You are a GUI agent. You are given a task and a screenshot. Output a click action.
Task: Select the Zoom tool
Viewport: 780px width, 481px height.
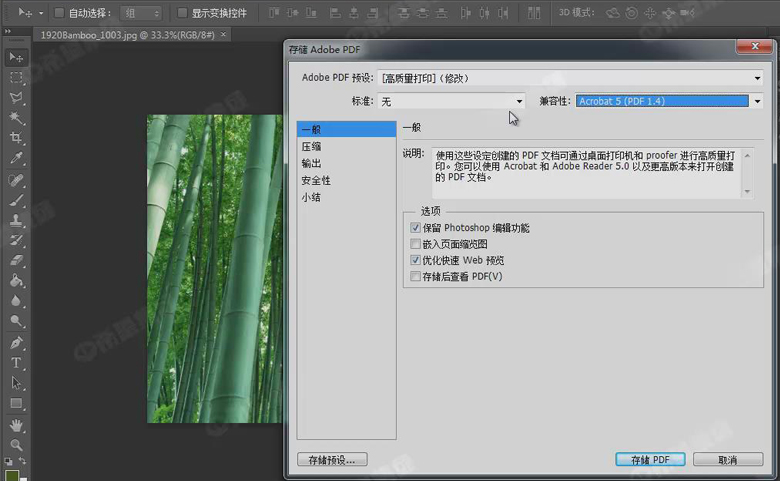click(x=17, y=444)
